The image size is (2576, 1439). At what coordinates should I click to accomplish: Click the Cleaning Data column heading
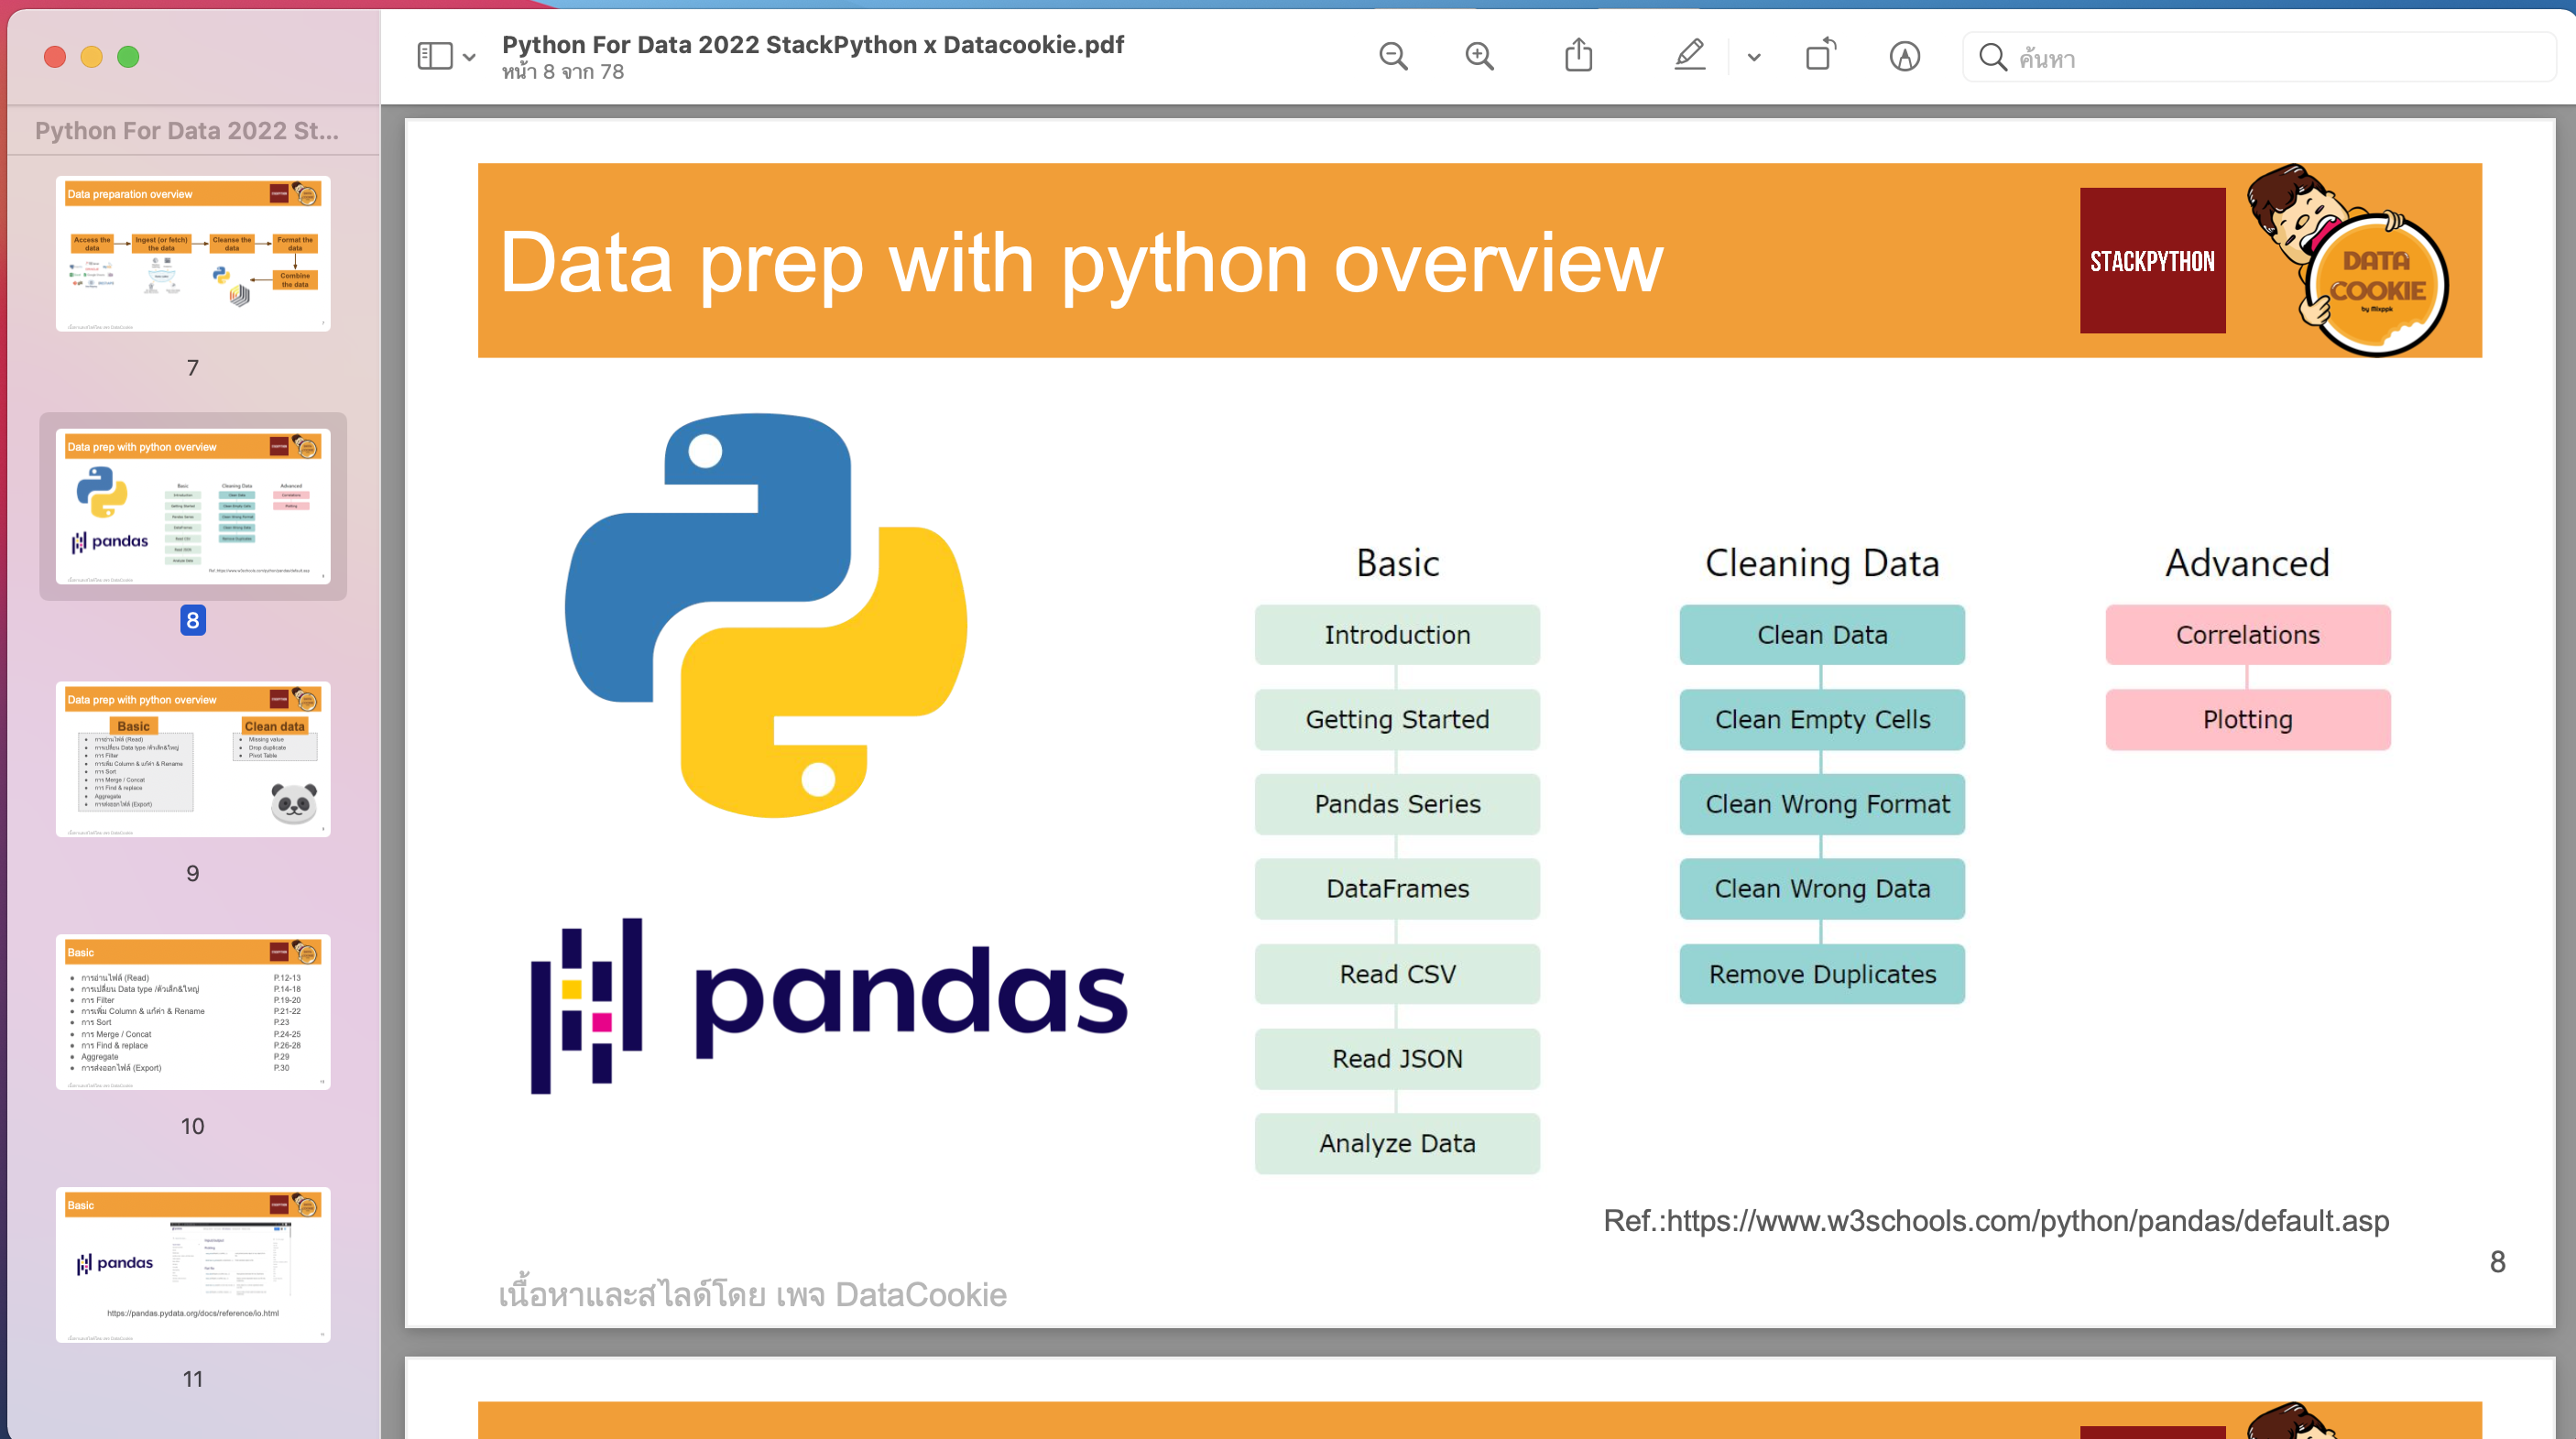[1822, 564]
